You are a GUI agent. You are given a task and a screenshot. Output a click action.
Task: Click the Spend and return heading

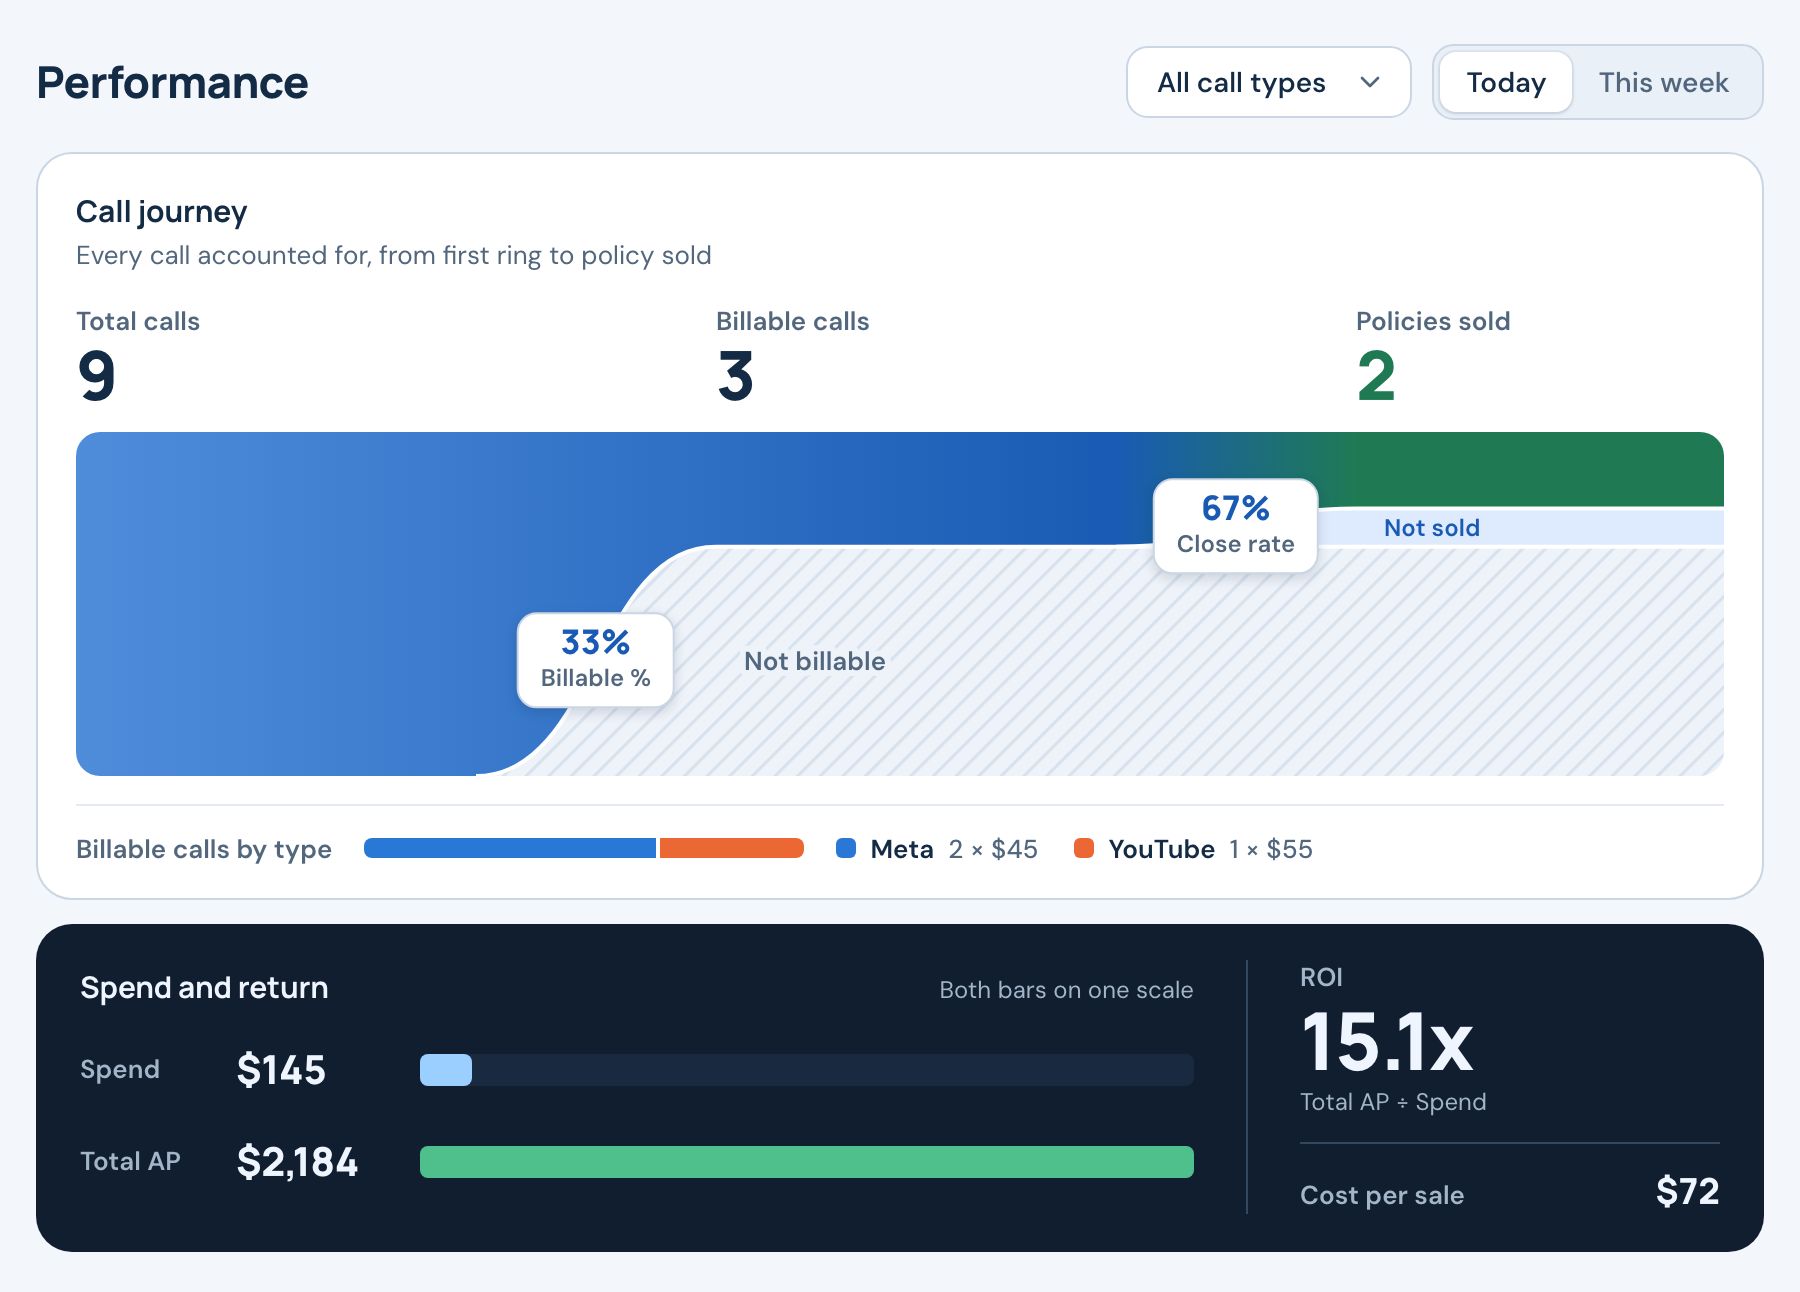coord(204,988)
